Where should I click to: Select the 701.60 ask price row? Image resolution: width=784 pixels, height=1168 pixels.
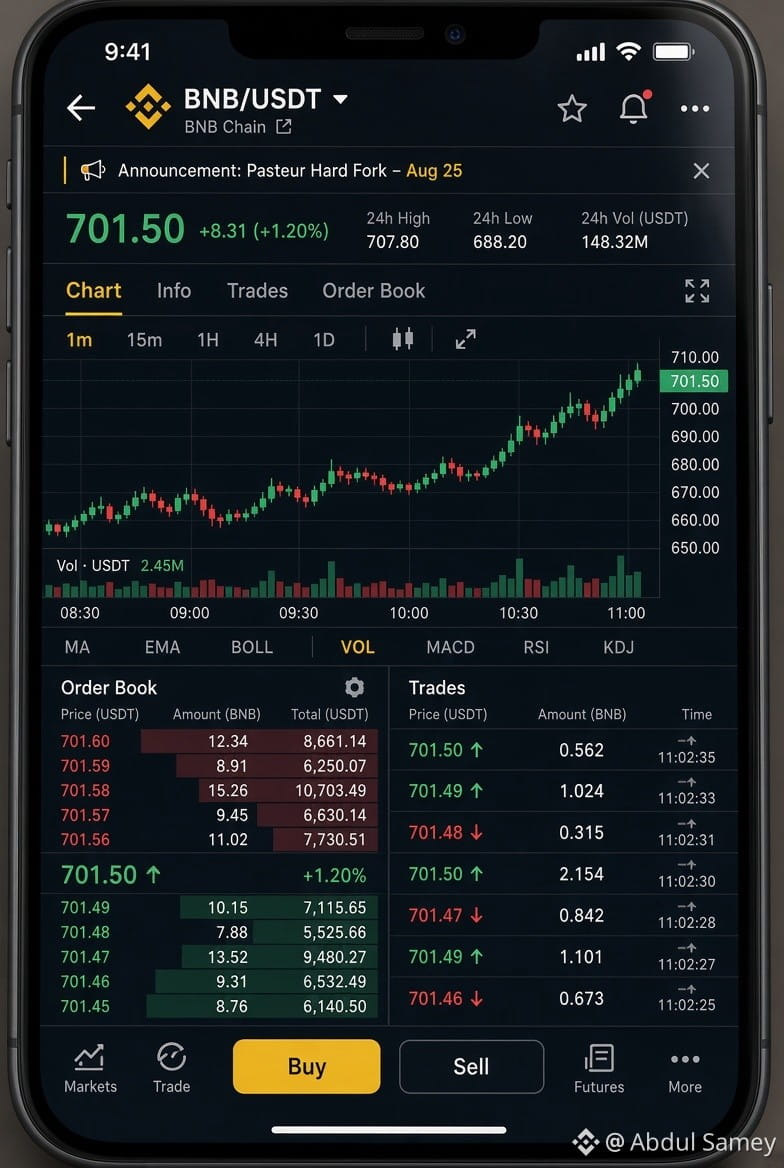219,741
